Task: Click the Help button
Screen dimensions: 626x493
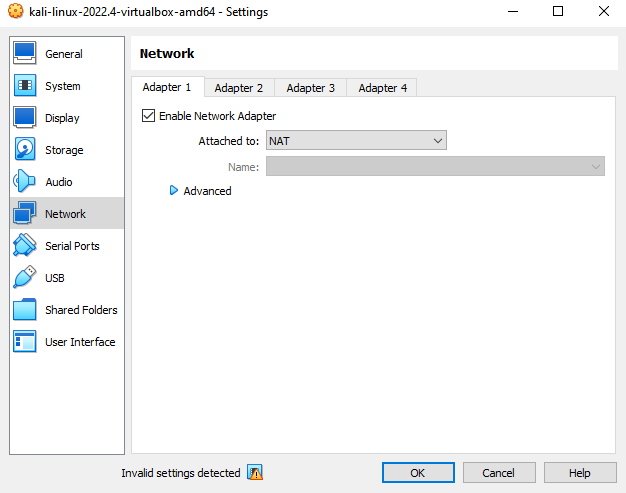Action: tap(580, 473)
